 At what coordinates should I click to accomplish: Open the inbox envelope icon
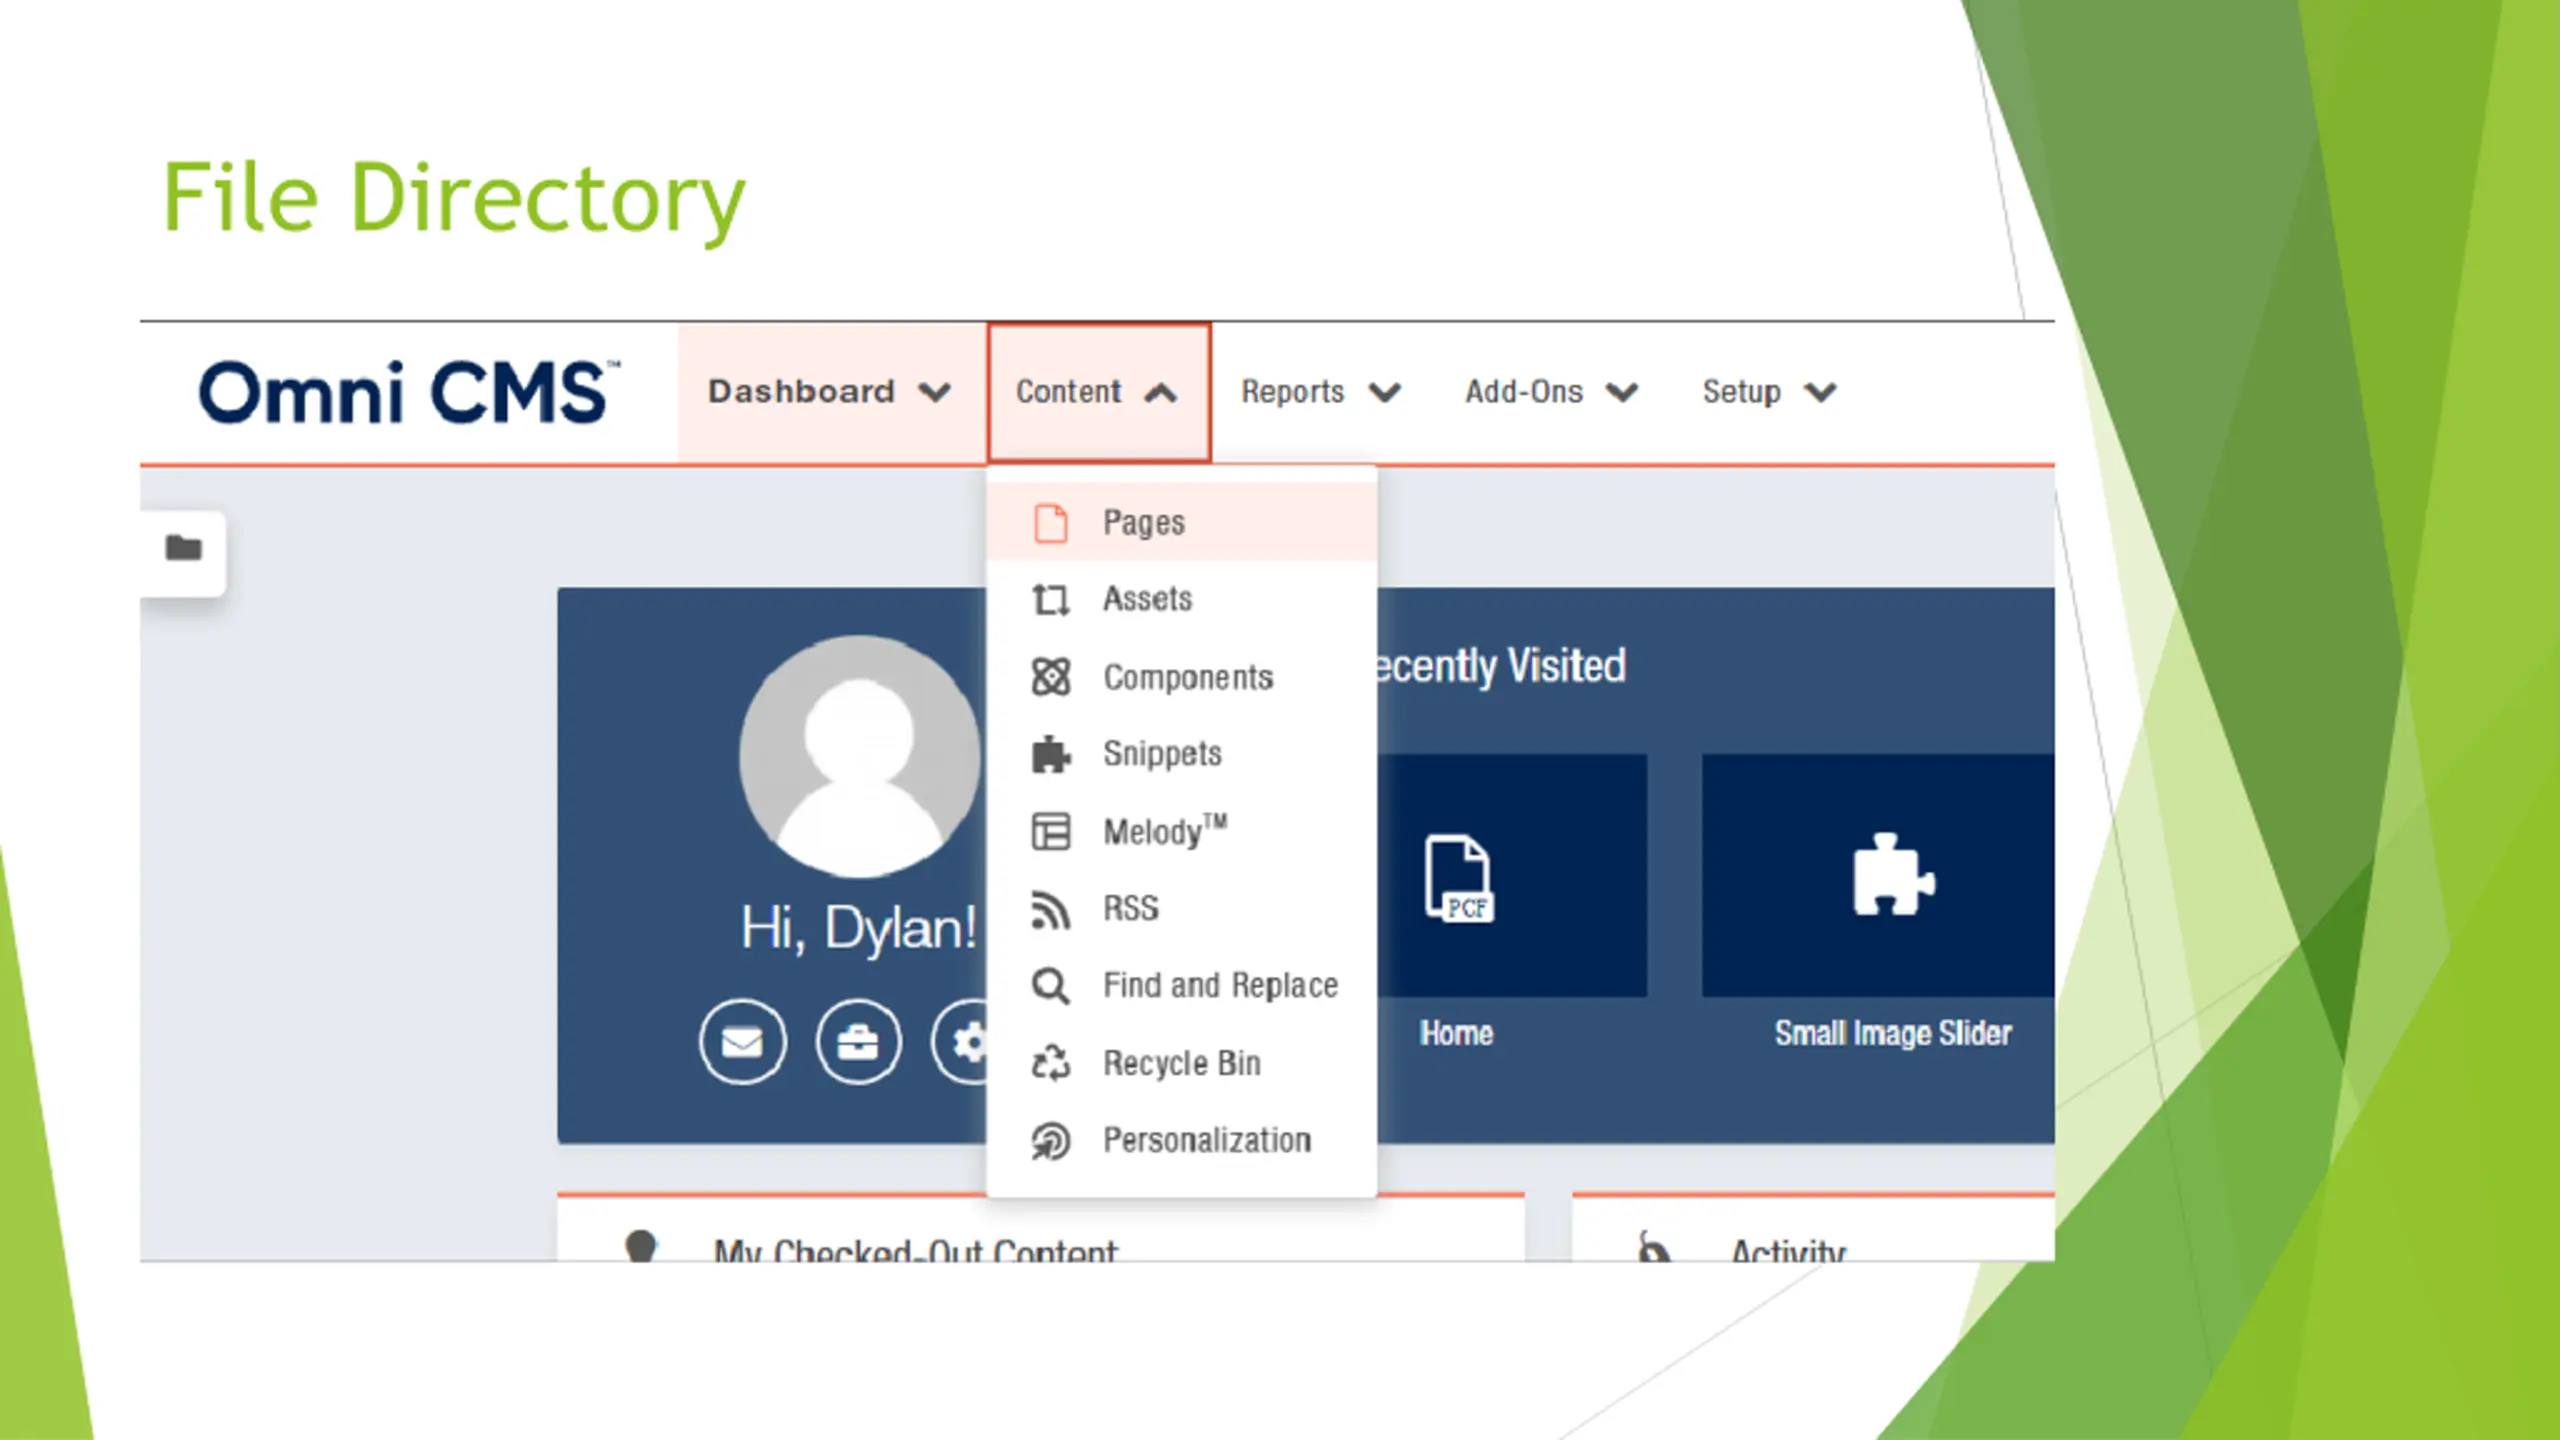click(742, 1042)
